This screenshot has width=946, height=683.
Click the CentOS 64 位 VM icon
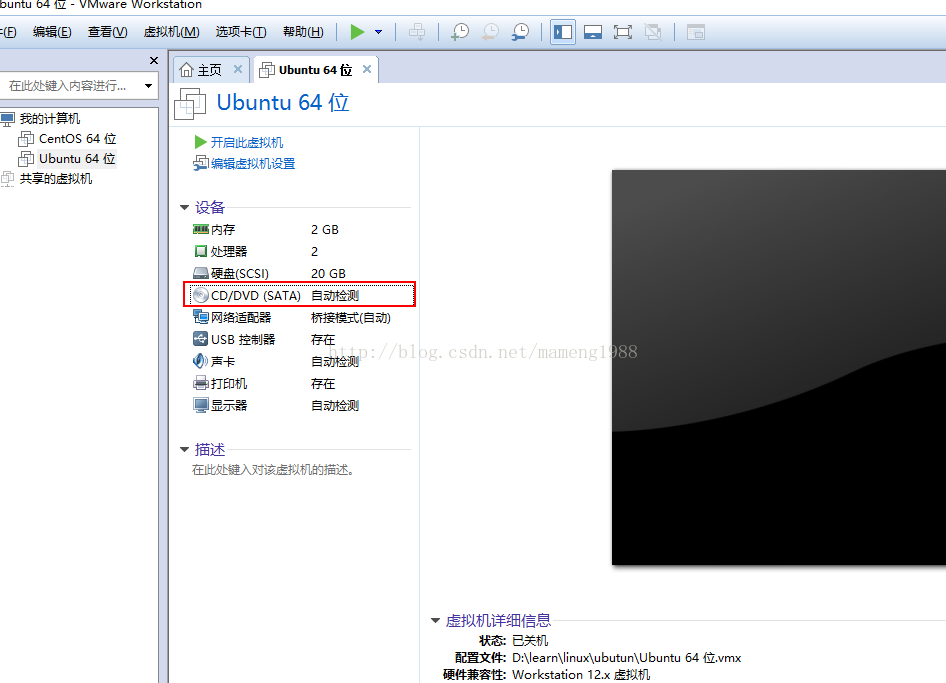coord(26,139)
